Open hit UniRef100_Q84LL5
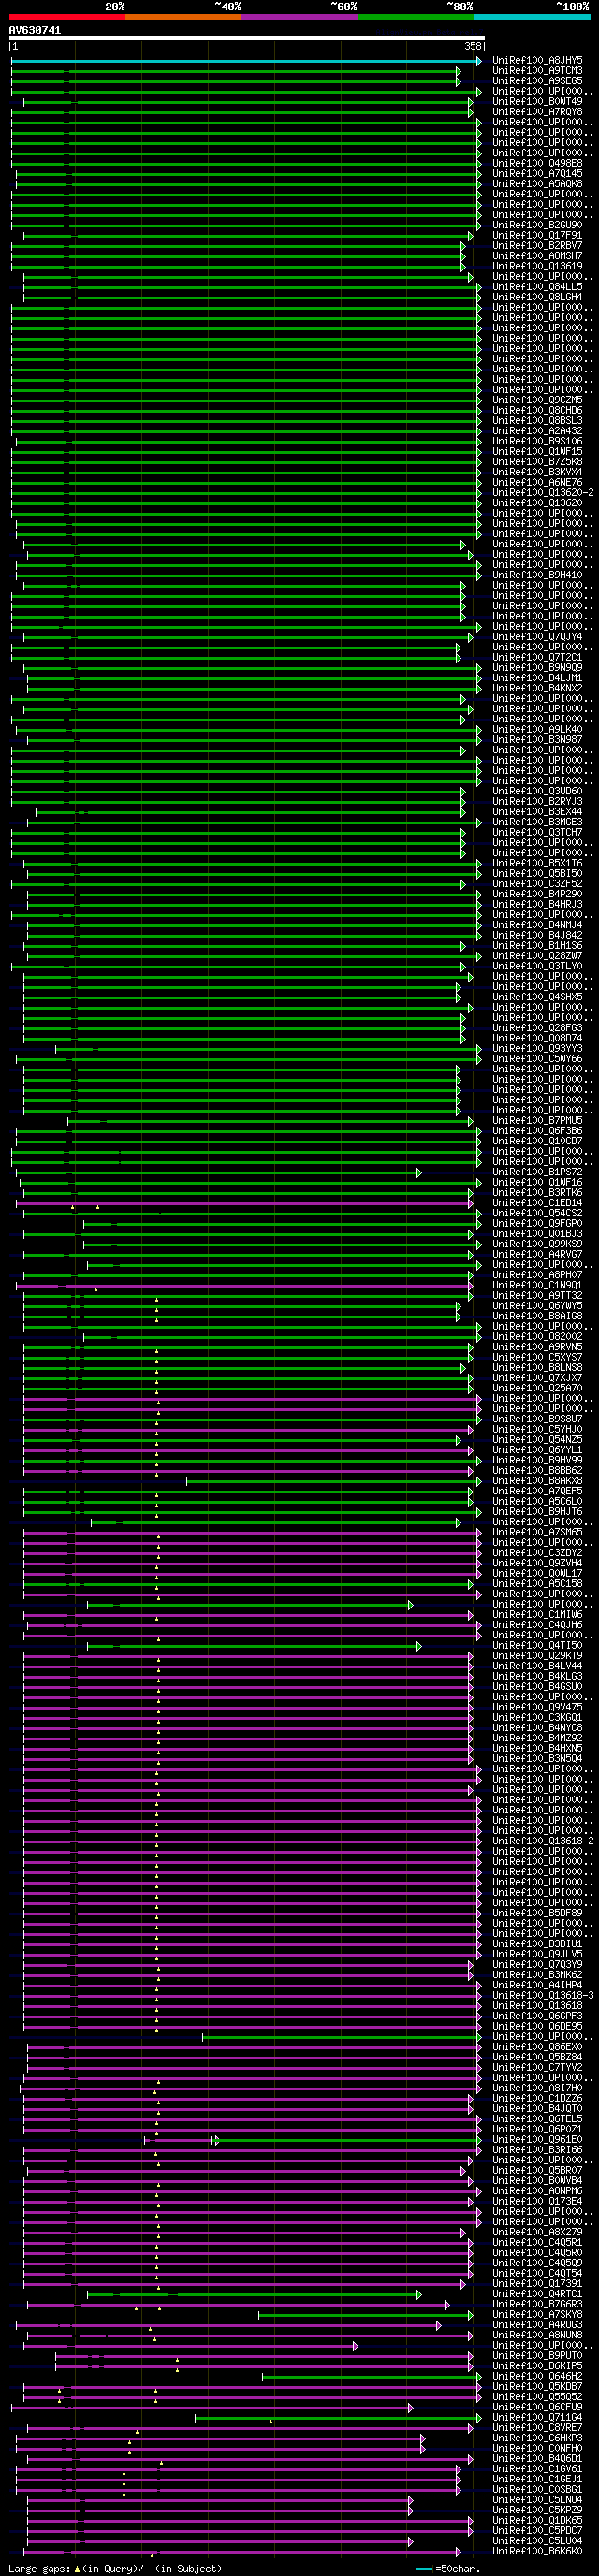This screenshot has width=599, height=2576. pyautogui.click(x=537, y=287)
